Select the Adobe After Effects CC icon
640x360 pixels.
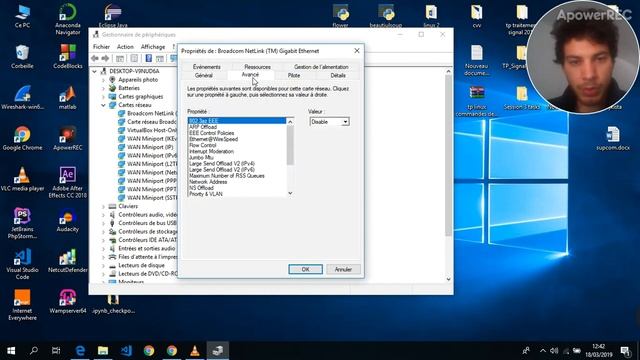tap(67, 182)
